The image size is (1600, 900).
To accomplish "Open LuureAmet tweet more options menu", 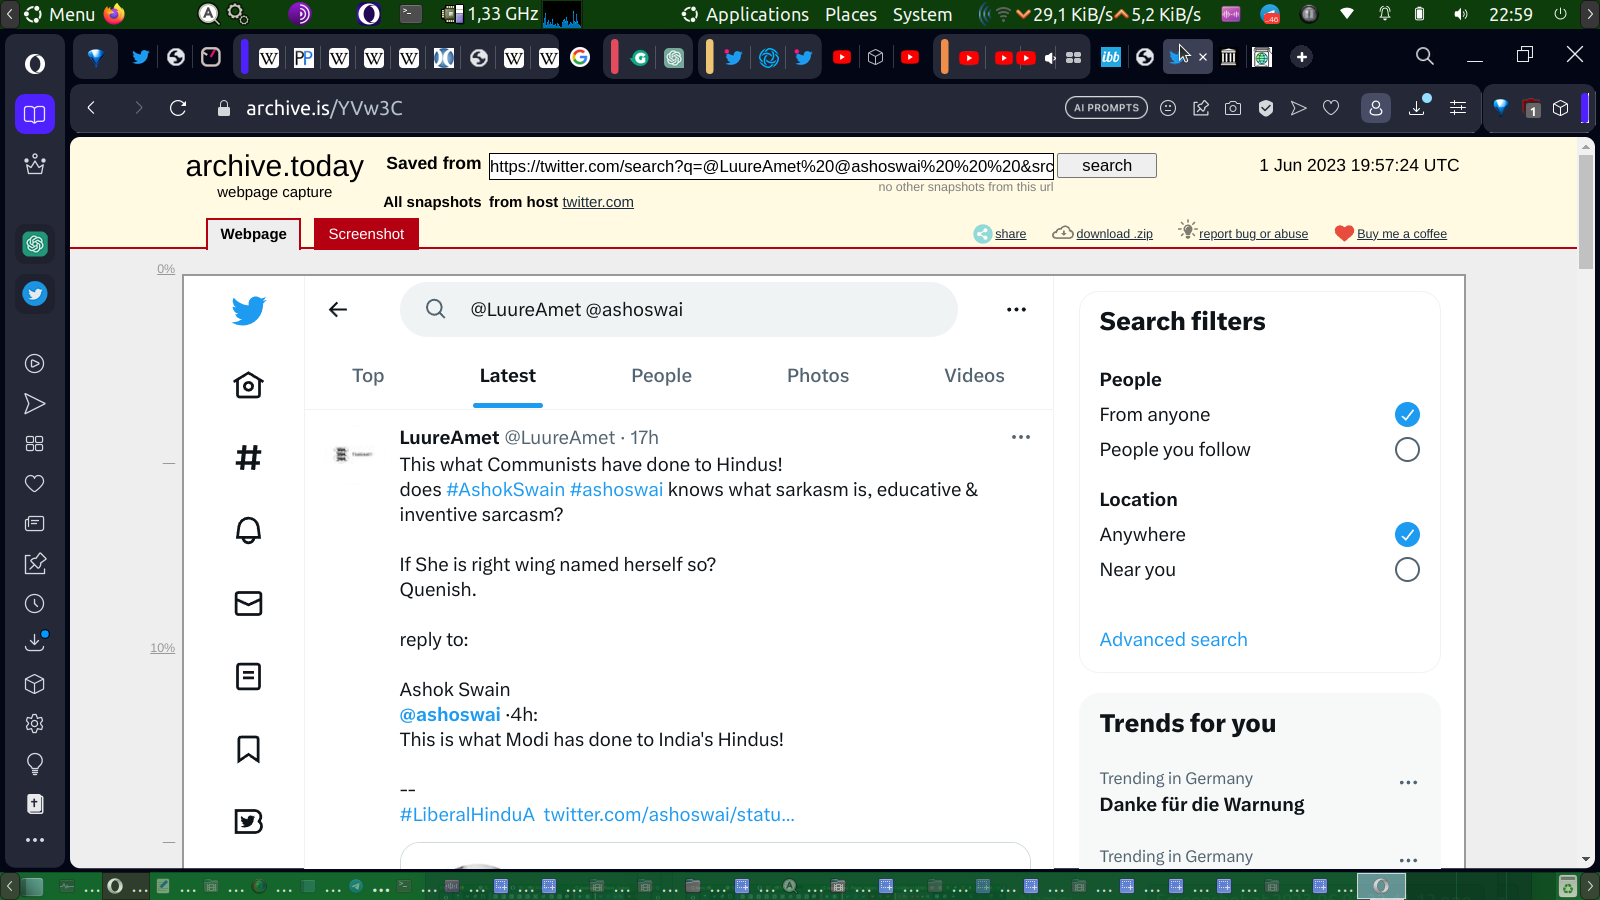I will point(1020,437).
